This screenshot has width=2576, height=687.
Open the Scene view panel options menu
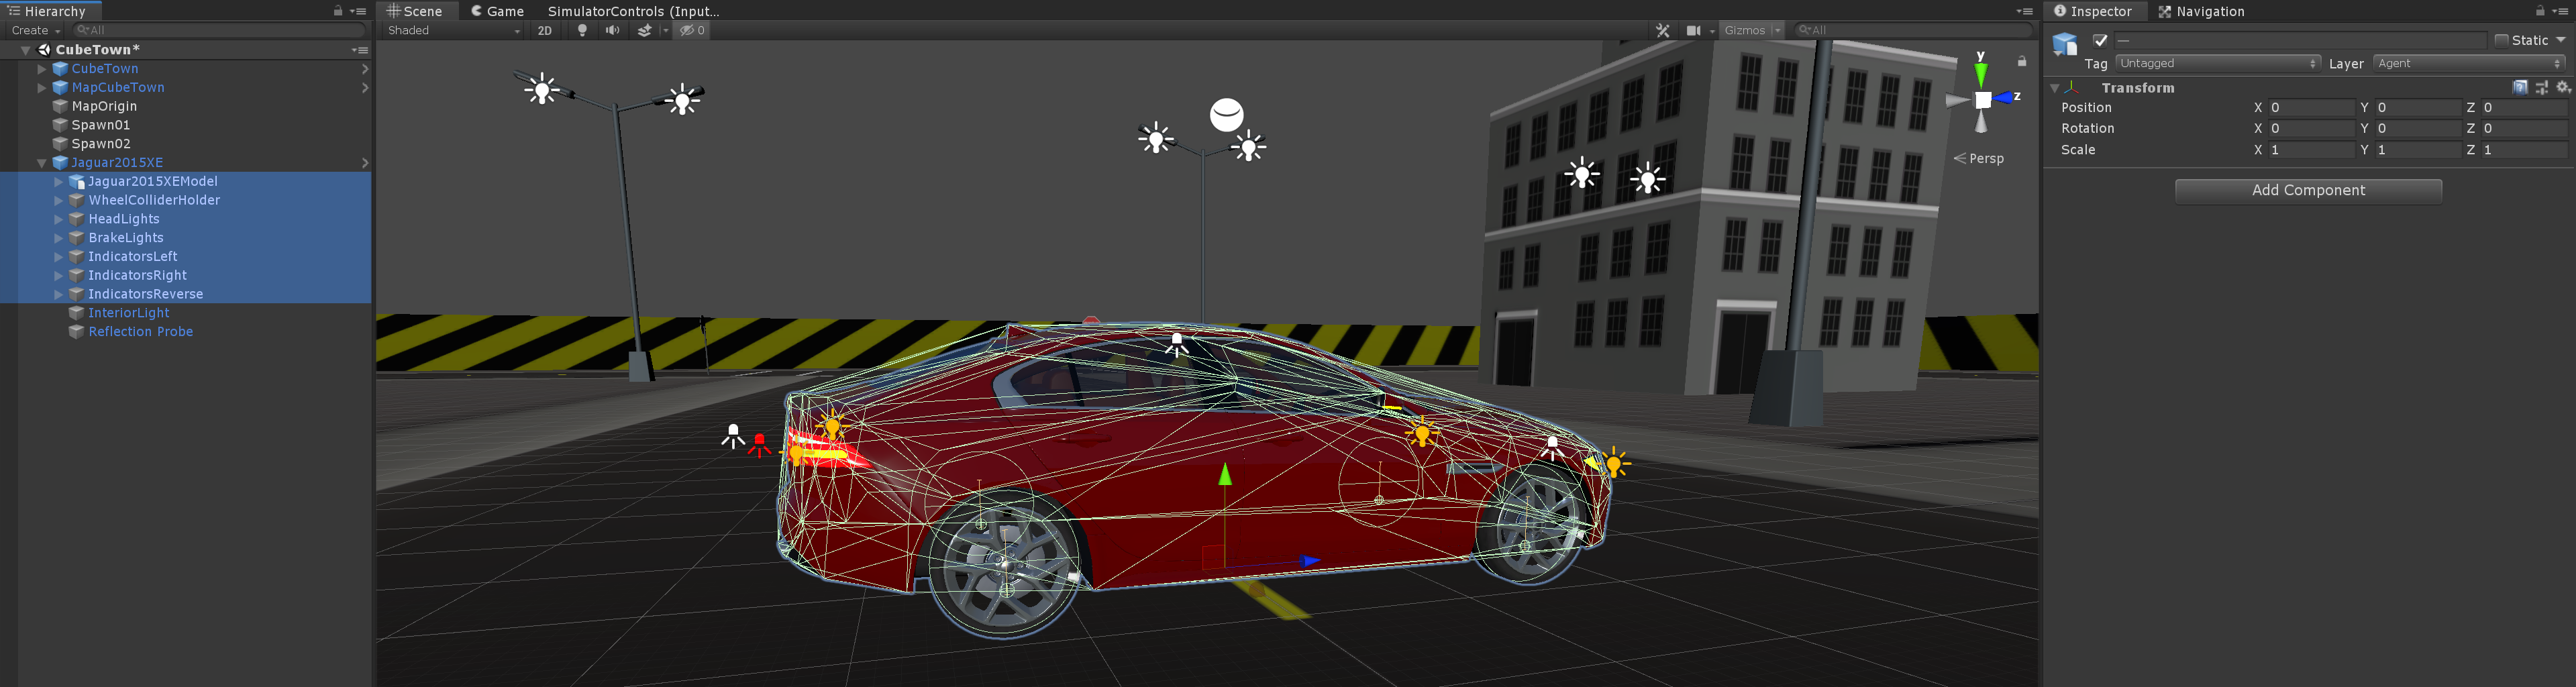click(x=2025, y=11)
